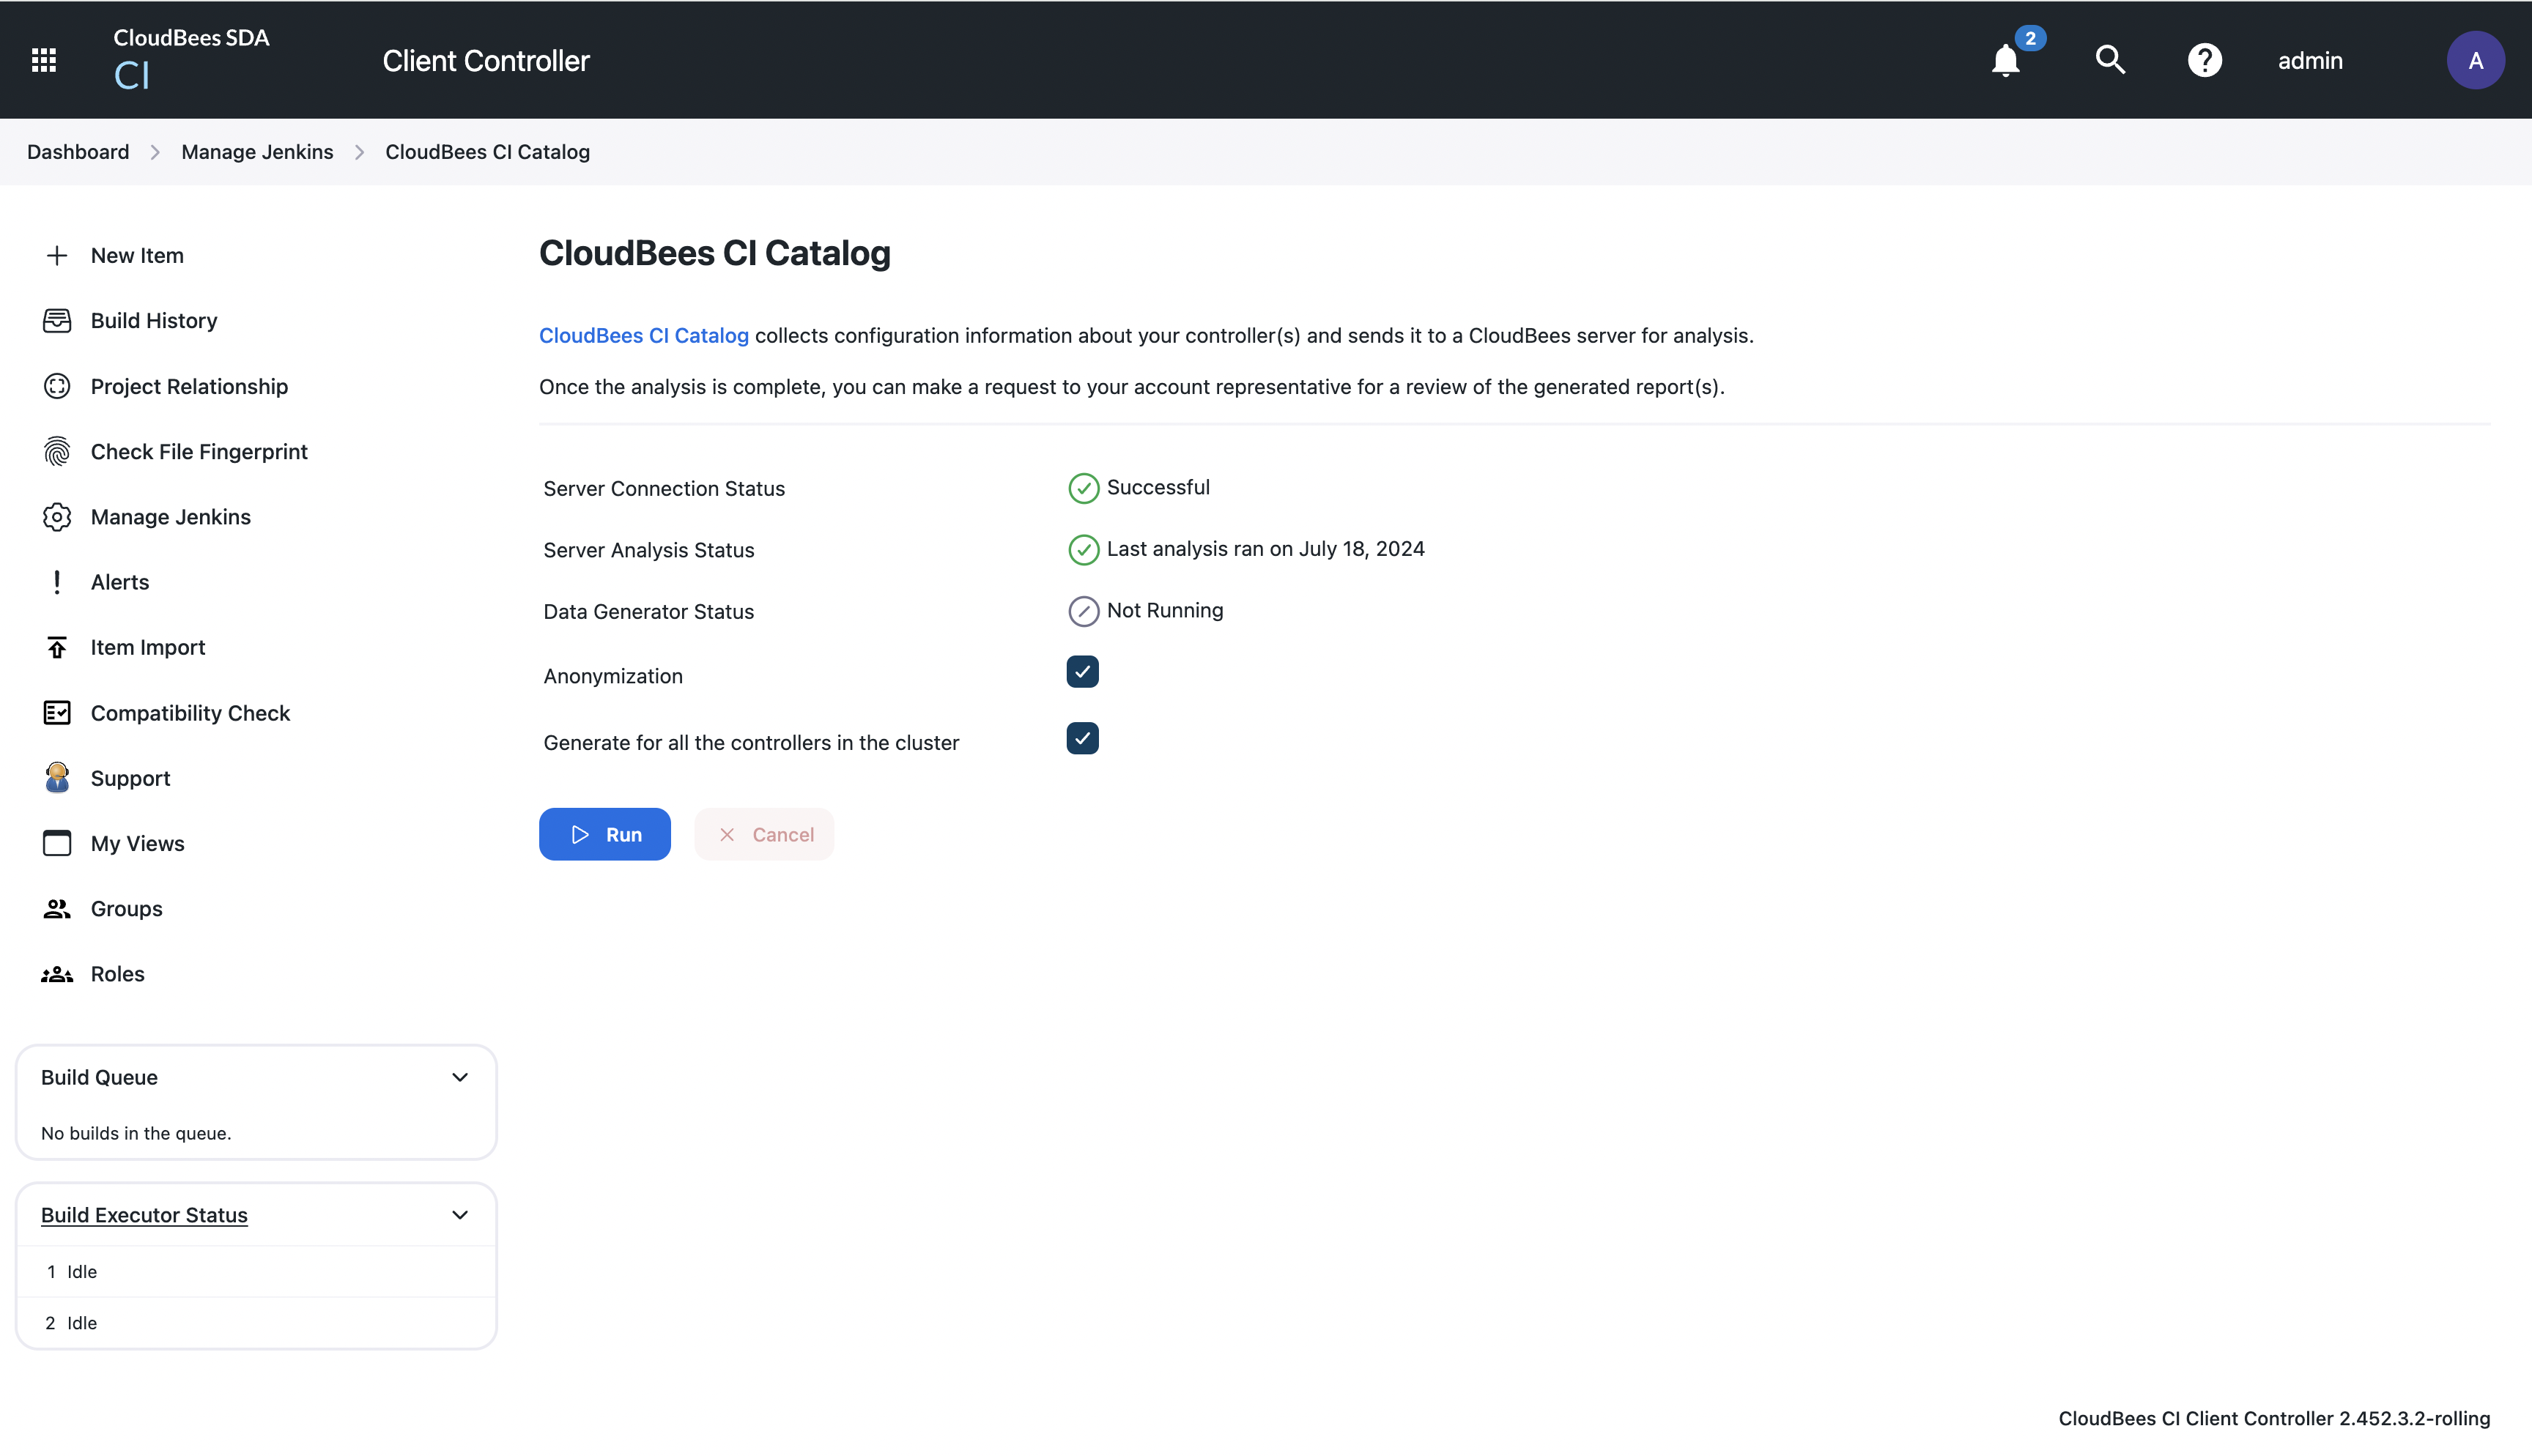This screenshot has height=1456, width=2532.
Task: Click the Check File Fingerprint icon
Action: pyautogui.click(x=57, y=451)
